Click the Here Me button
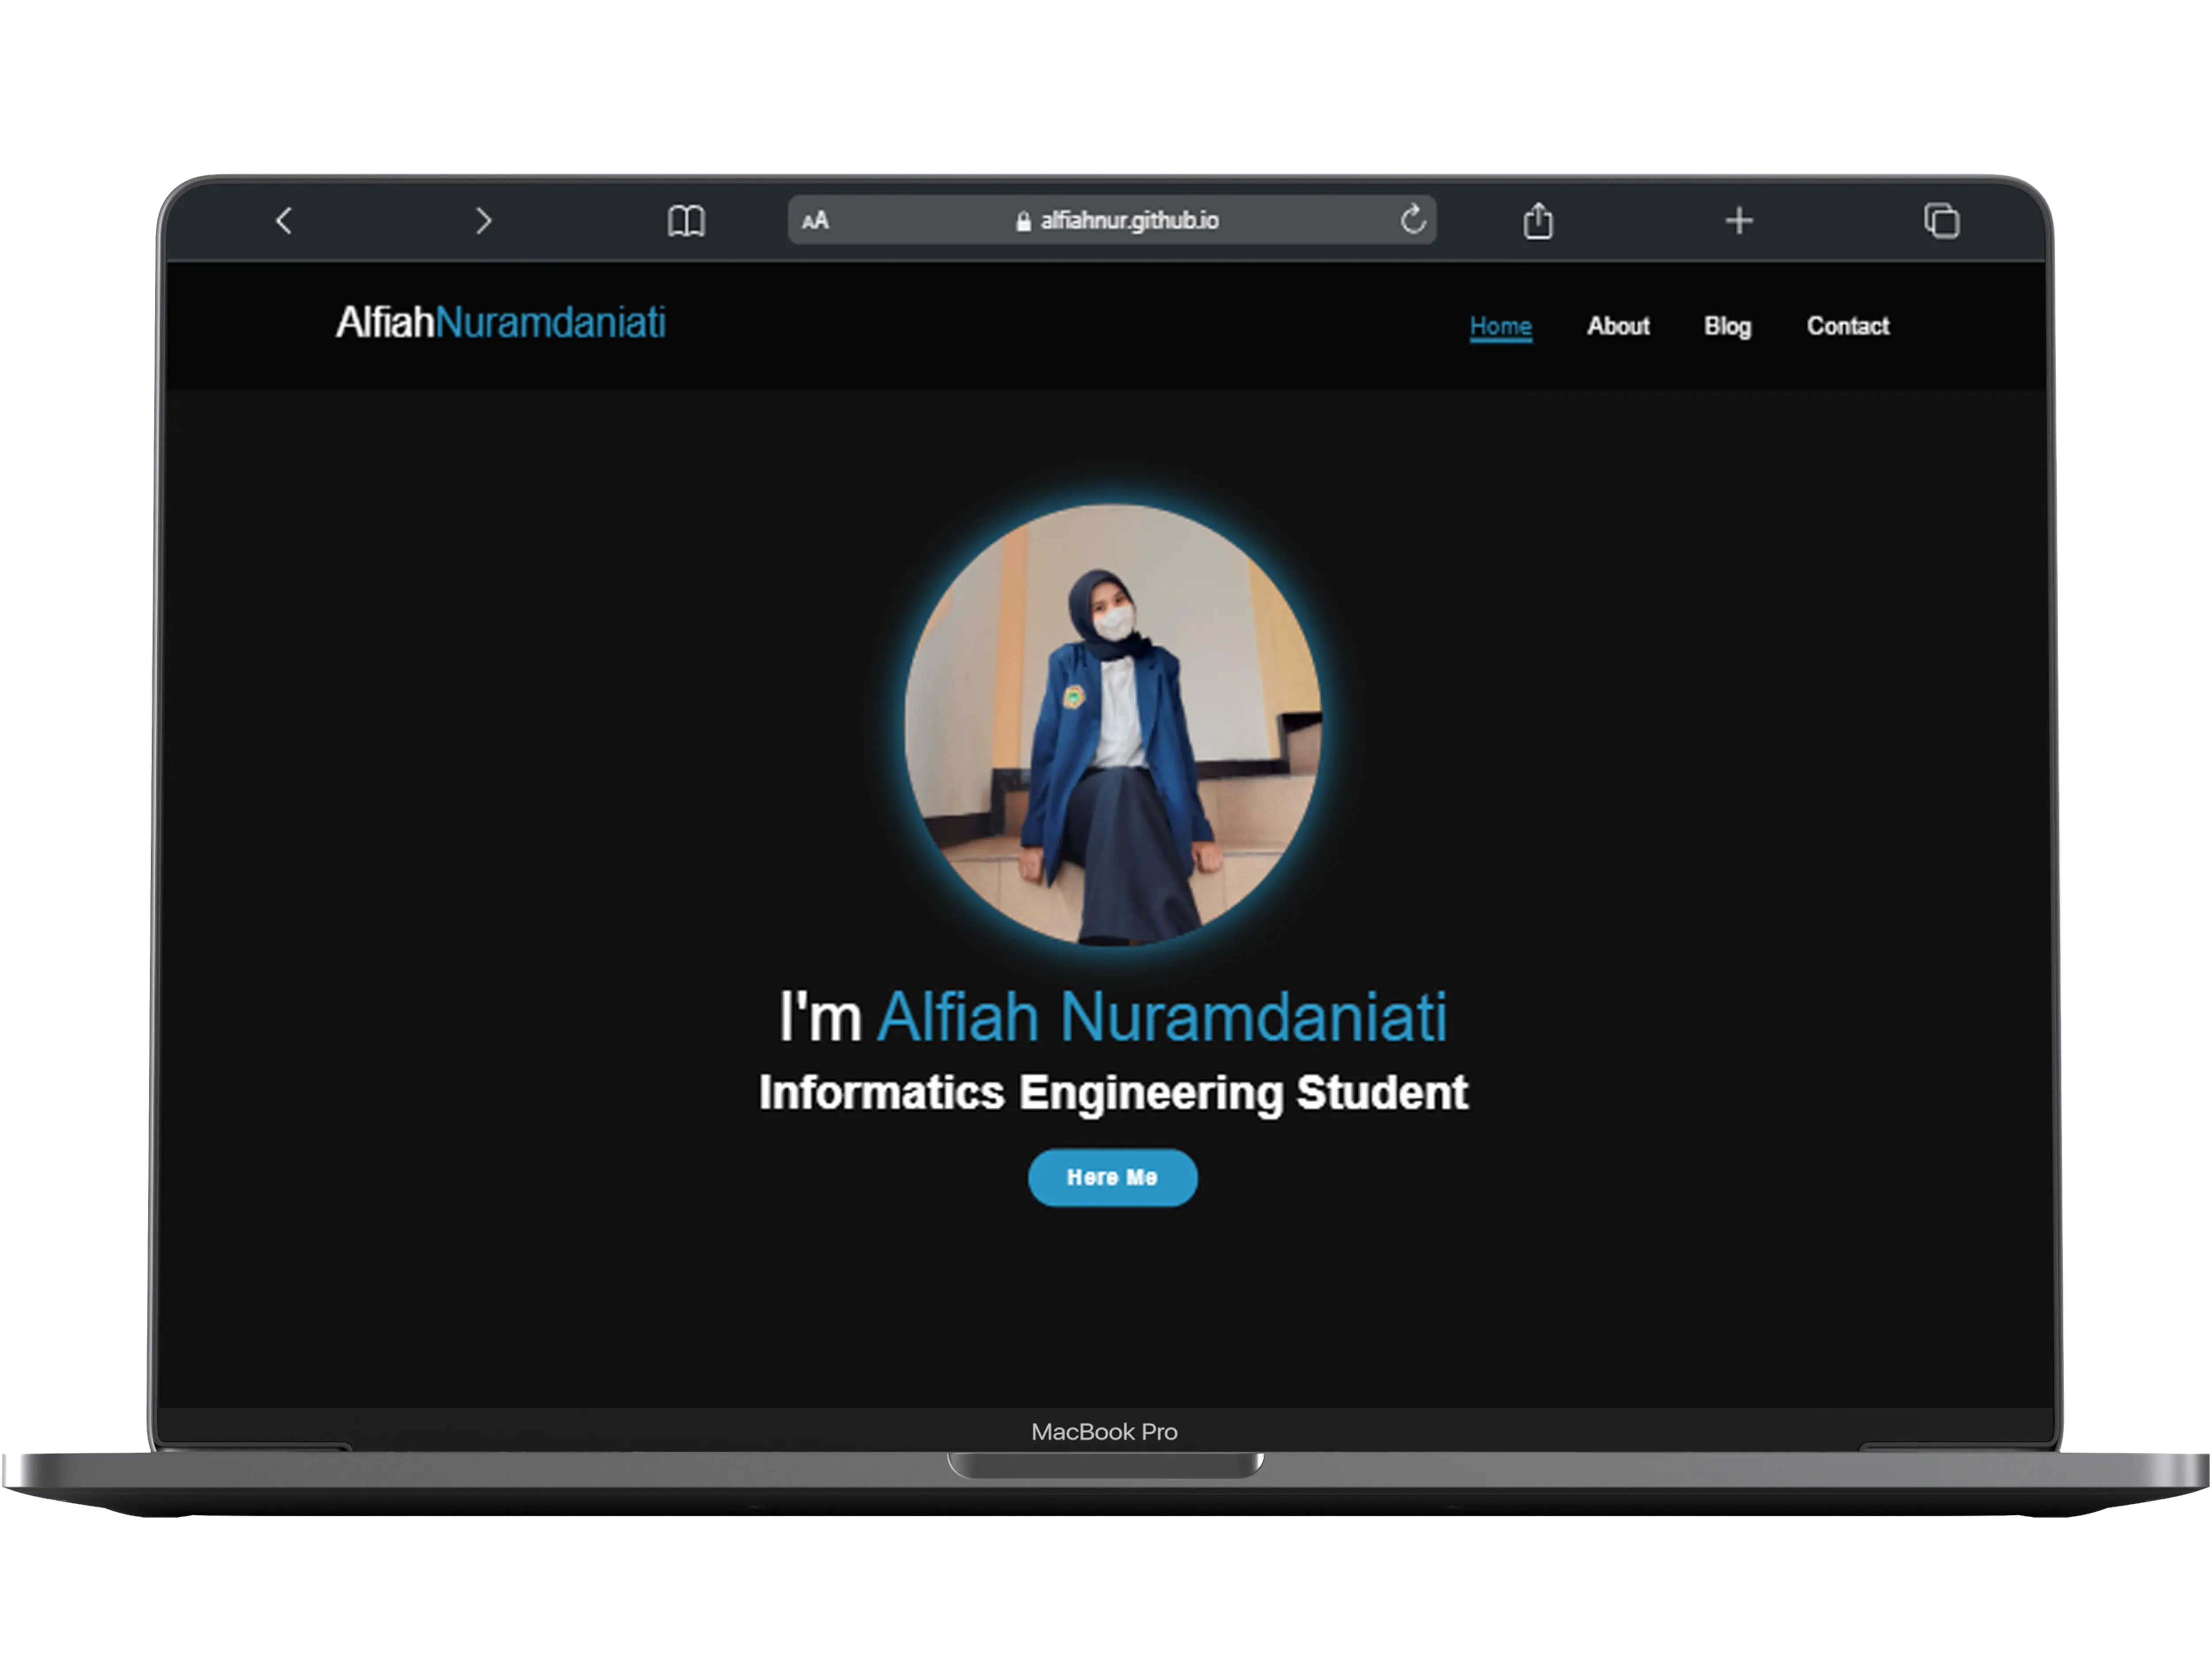This screenshot has height=1659, width=2212. point(1112,1178)
